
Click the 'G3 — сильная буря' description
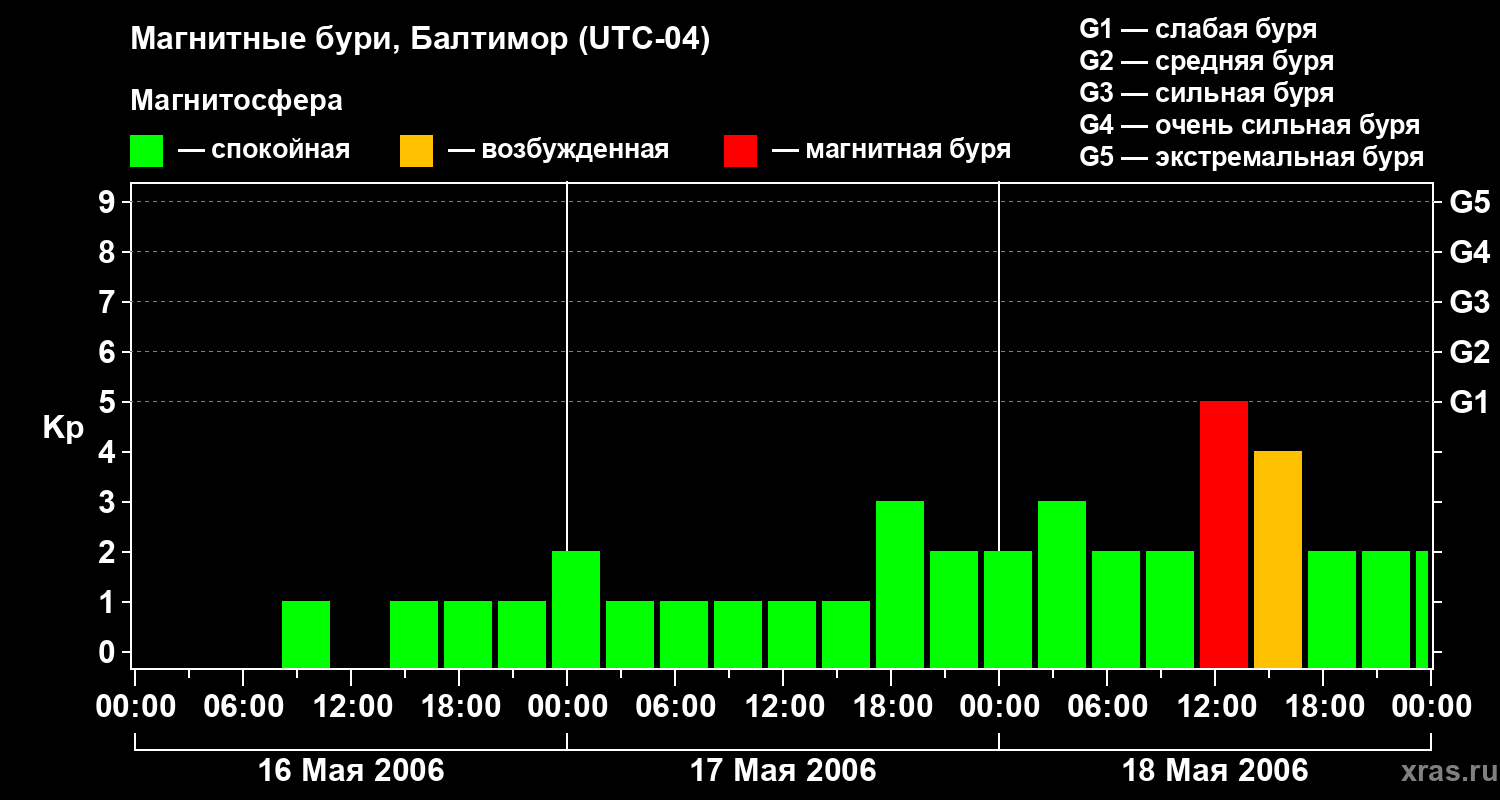1207,93
